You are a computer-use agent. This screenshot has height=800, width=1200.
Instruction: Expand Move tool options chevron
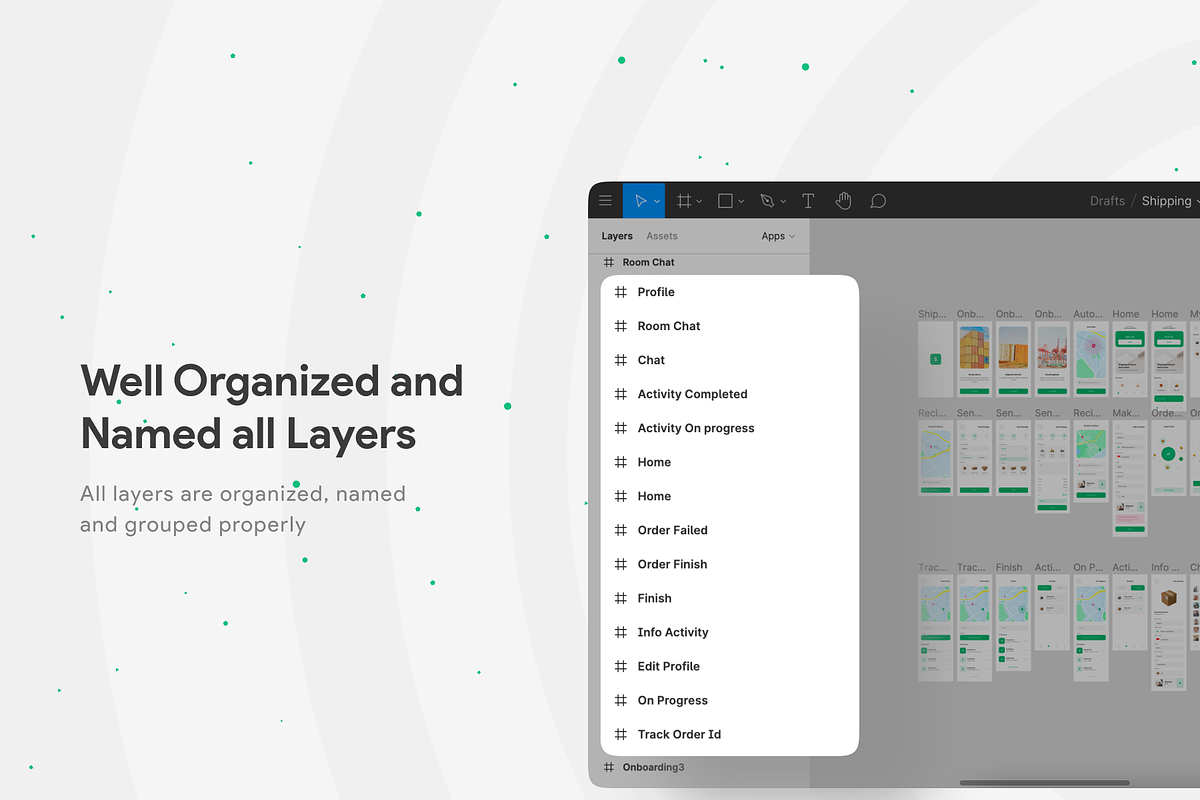coord(657,202)
